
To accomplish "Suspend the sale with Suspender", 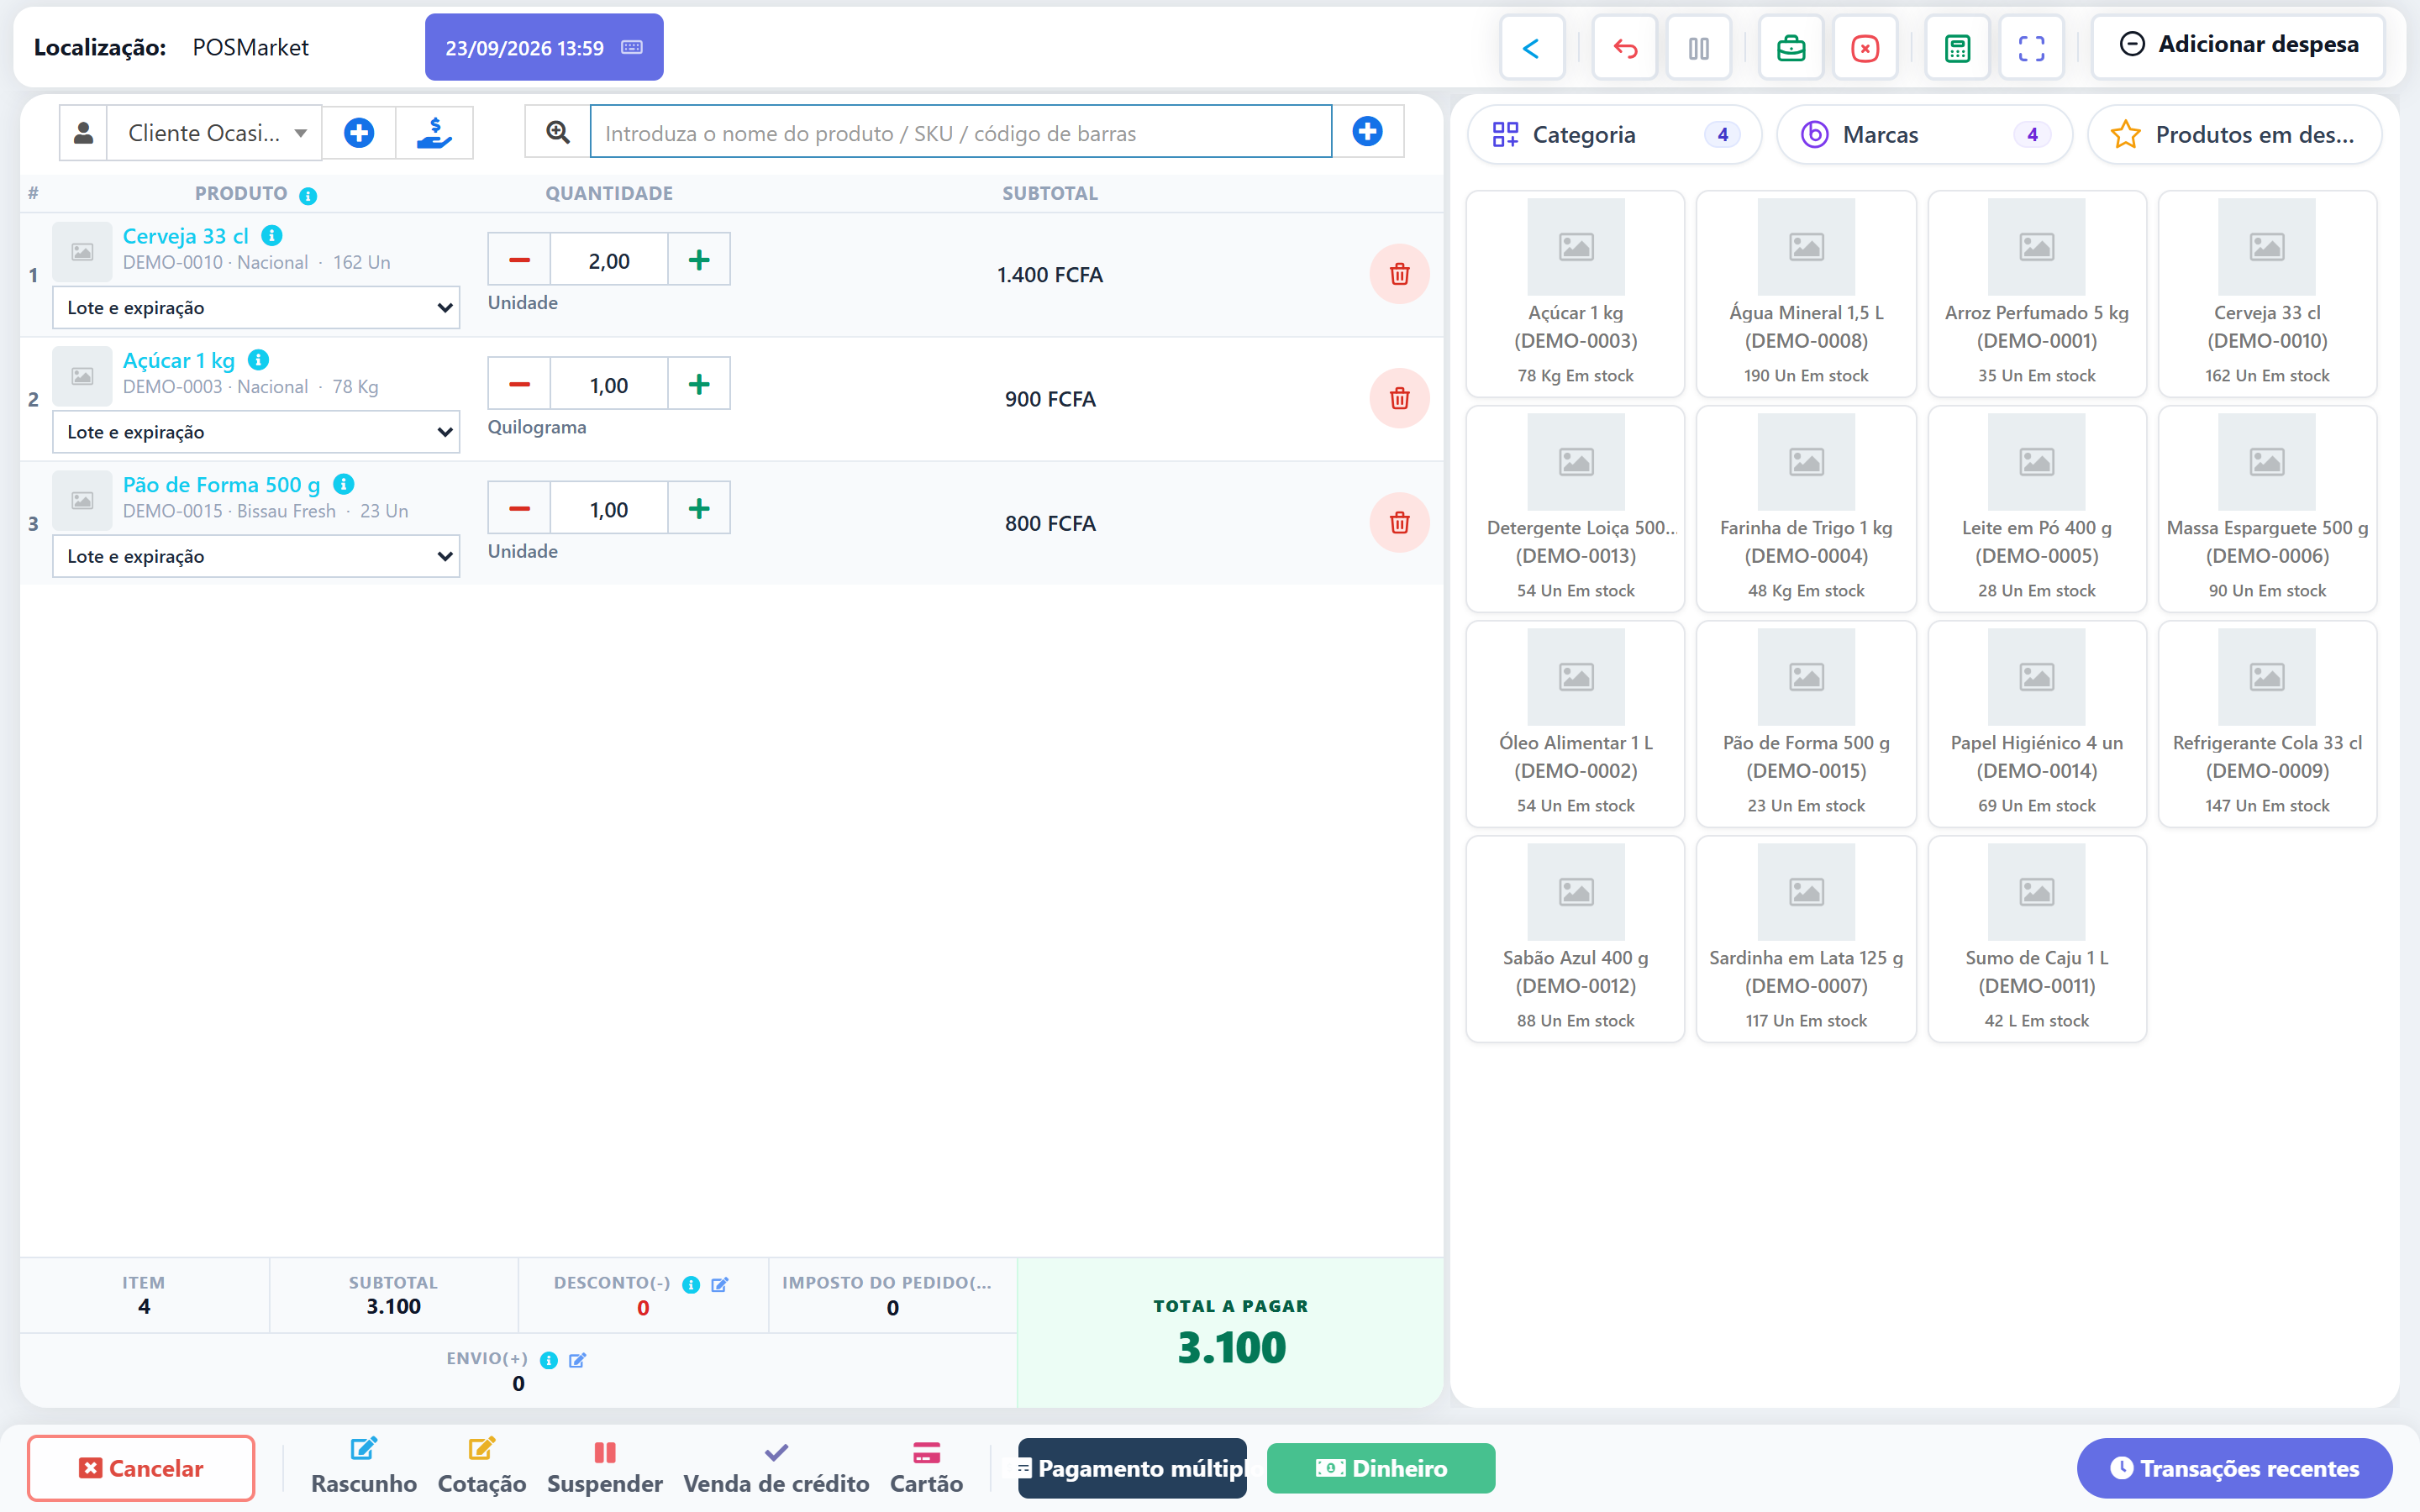I will click(x=605, y=1467).
